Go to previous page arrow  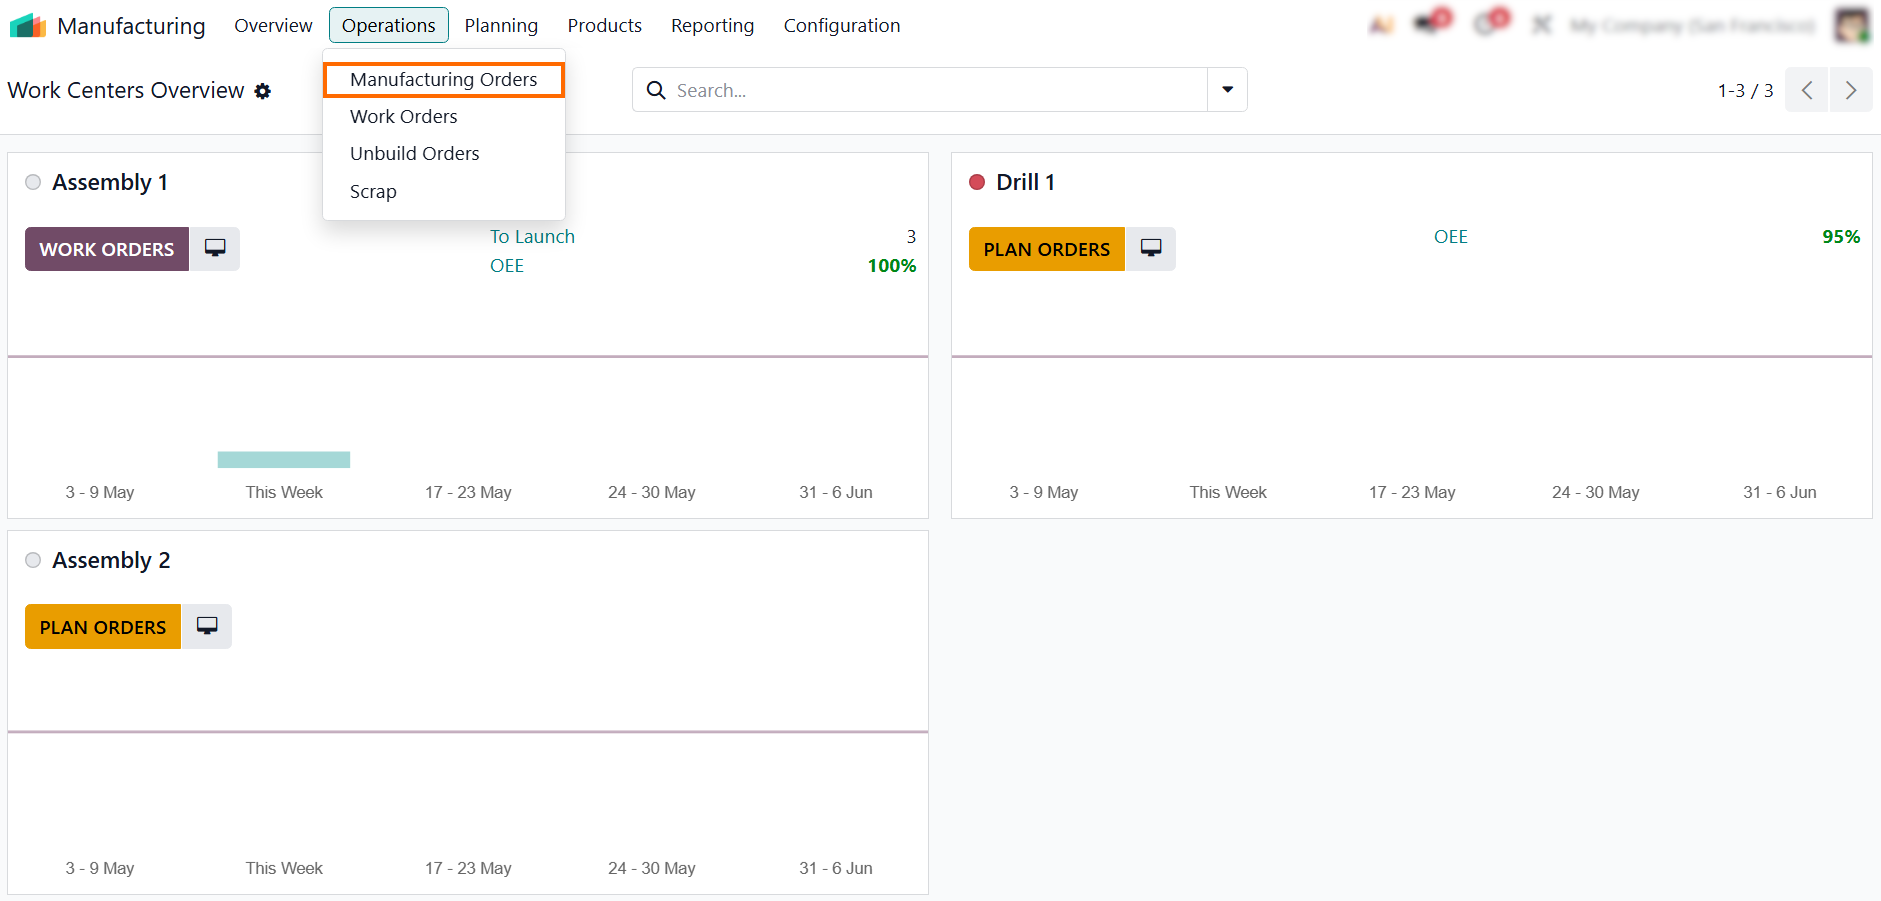click(1807, 90)
